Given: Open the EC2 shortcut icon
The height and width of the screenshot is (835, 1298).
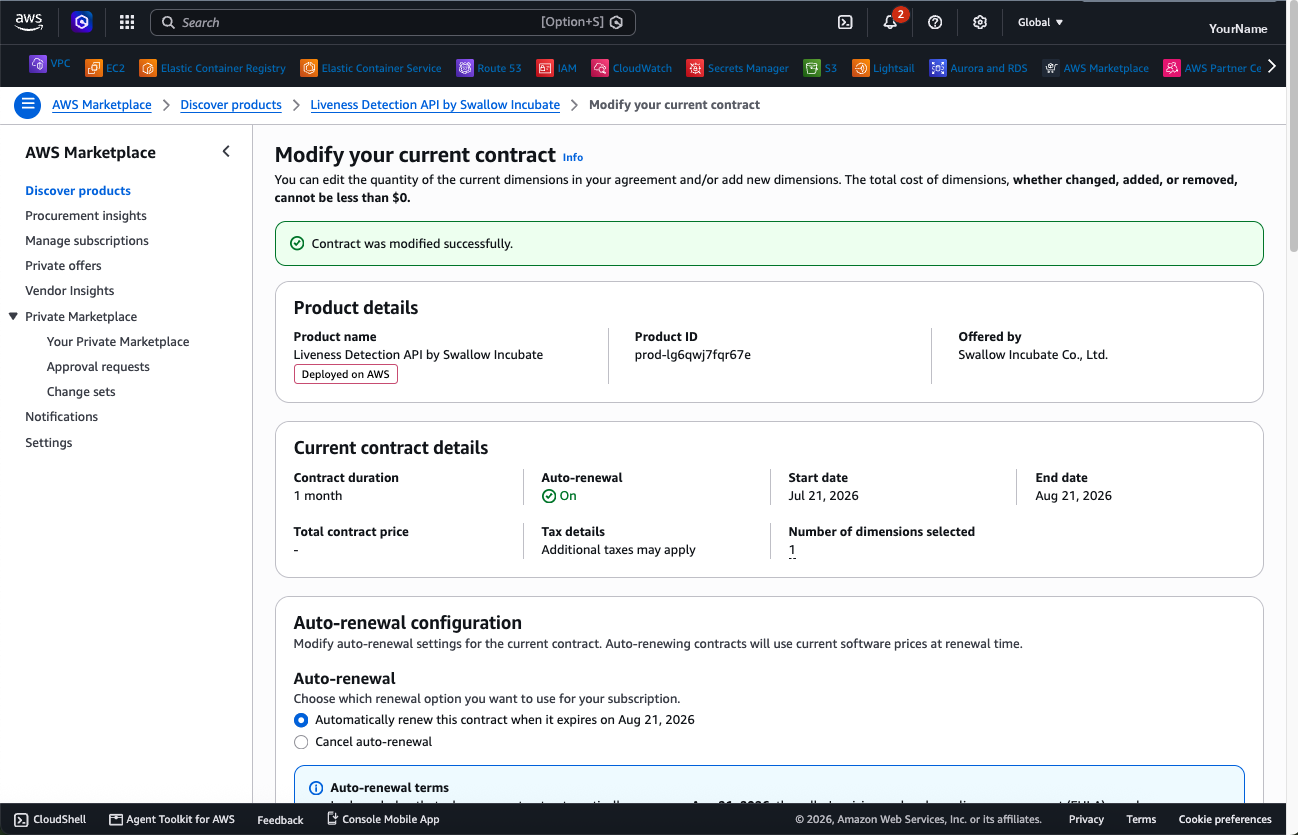Looking at the screenshot, I should click(94, 68).
